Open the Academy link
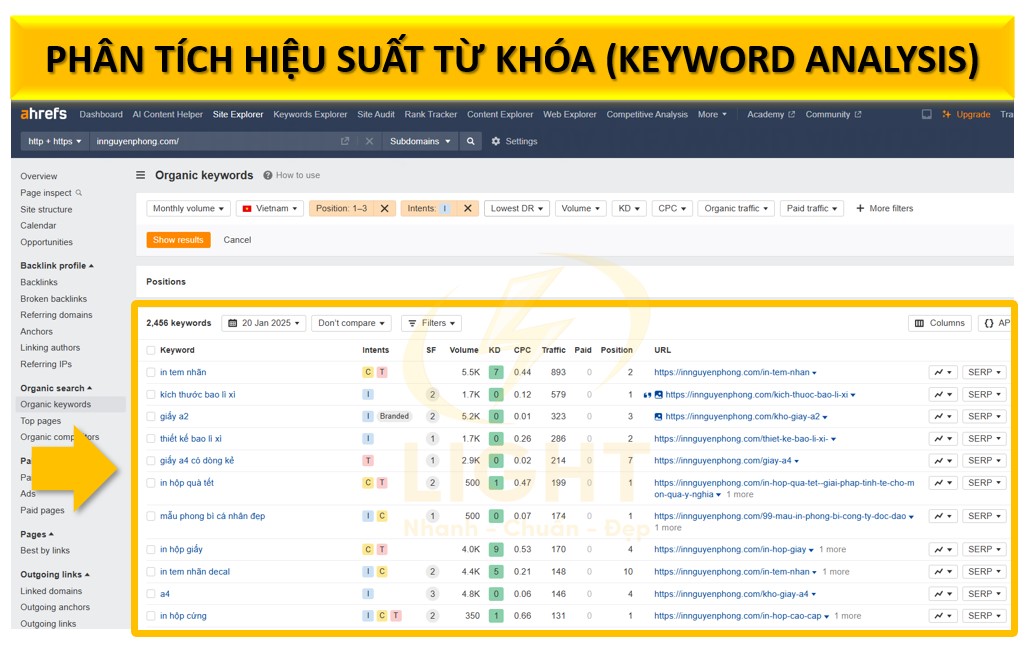Screen dimensions: 1031x650 click(770, 114)
